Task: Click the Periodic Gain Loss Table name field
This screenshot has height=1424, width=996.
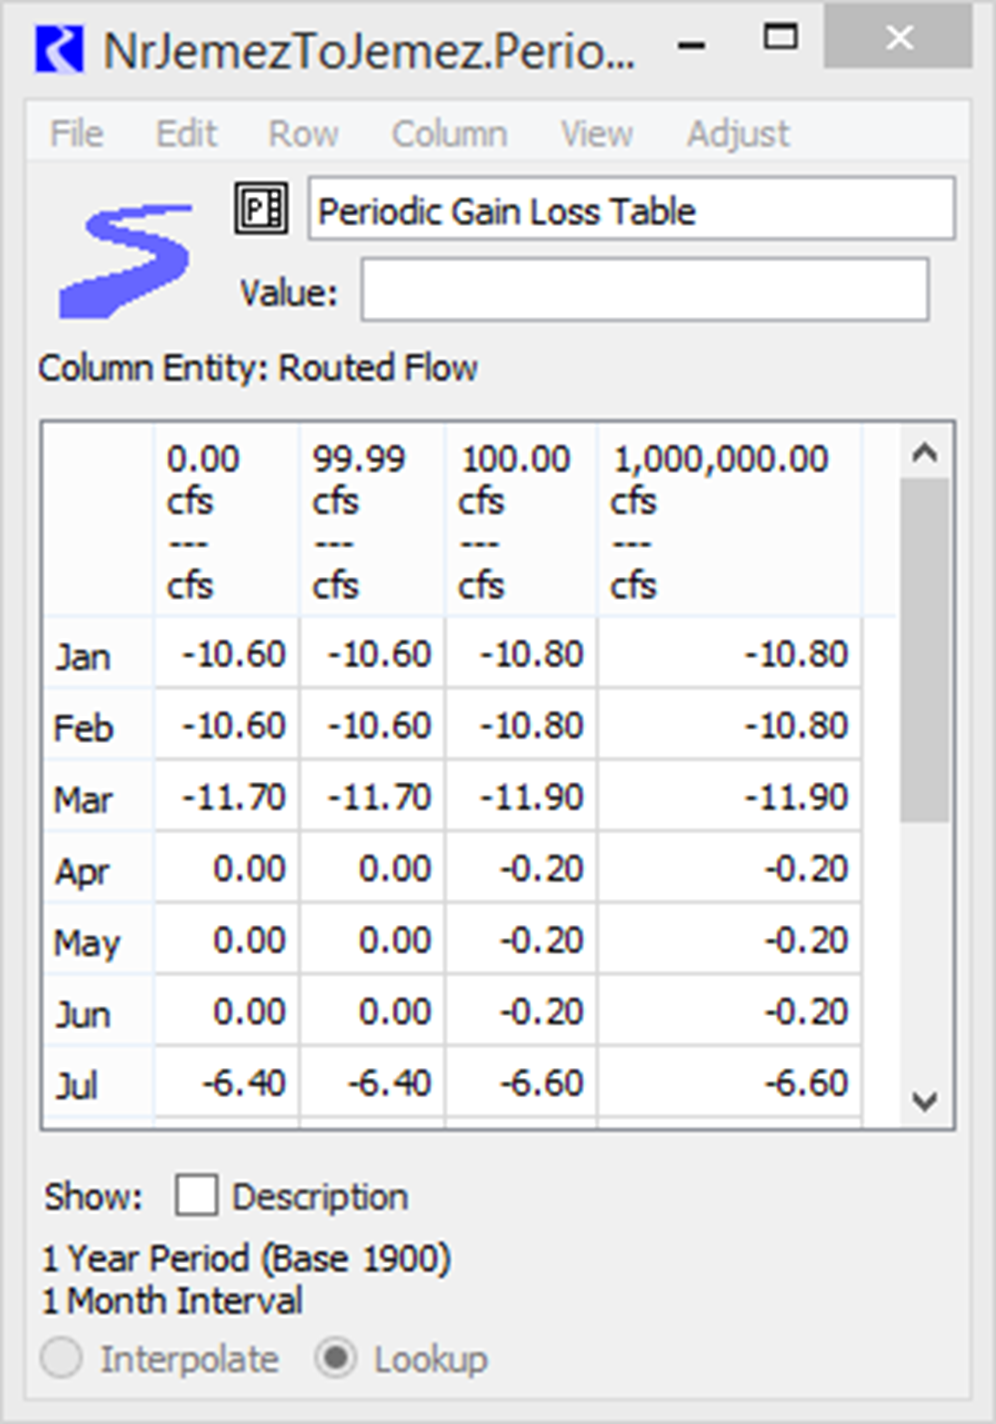Action: pyautogui.click(x=631, y=210)
